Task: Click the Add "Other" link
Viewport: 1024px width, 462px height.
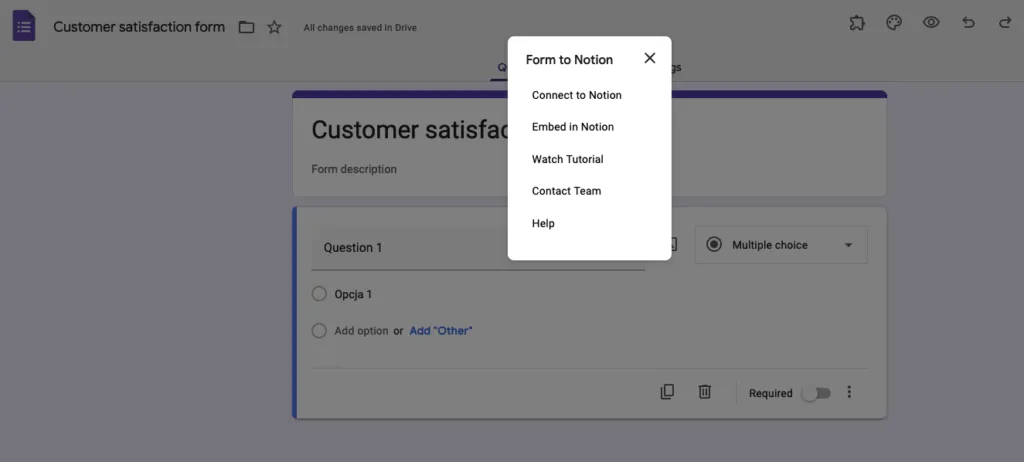Action: click(440, 330)
